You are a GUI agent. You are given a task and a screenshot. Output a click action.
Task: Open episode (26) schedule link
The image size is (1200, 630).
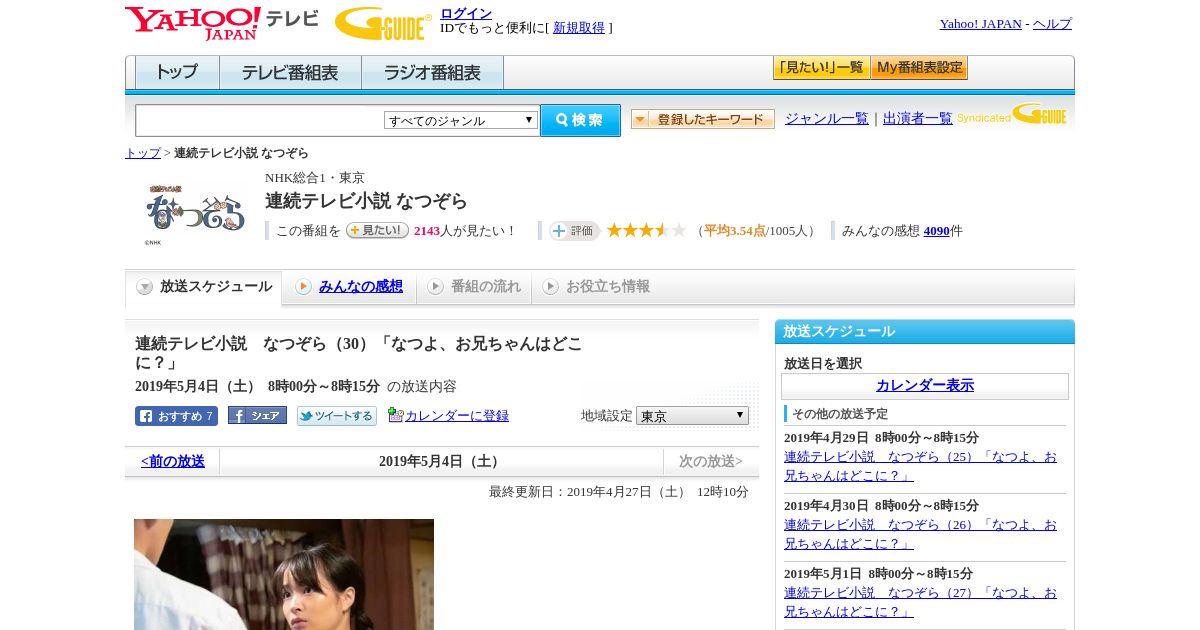[x=920, y=534]
